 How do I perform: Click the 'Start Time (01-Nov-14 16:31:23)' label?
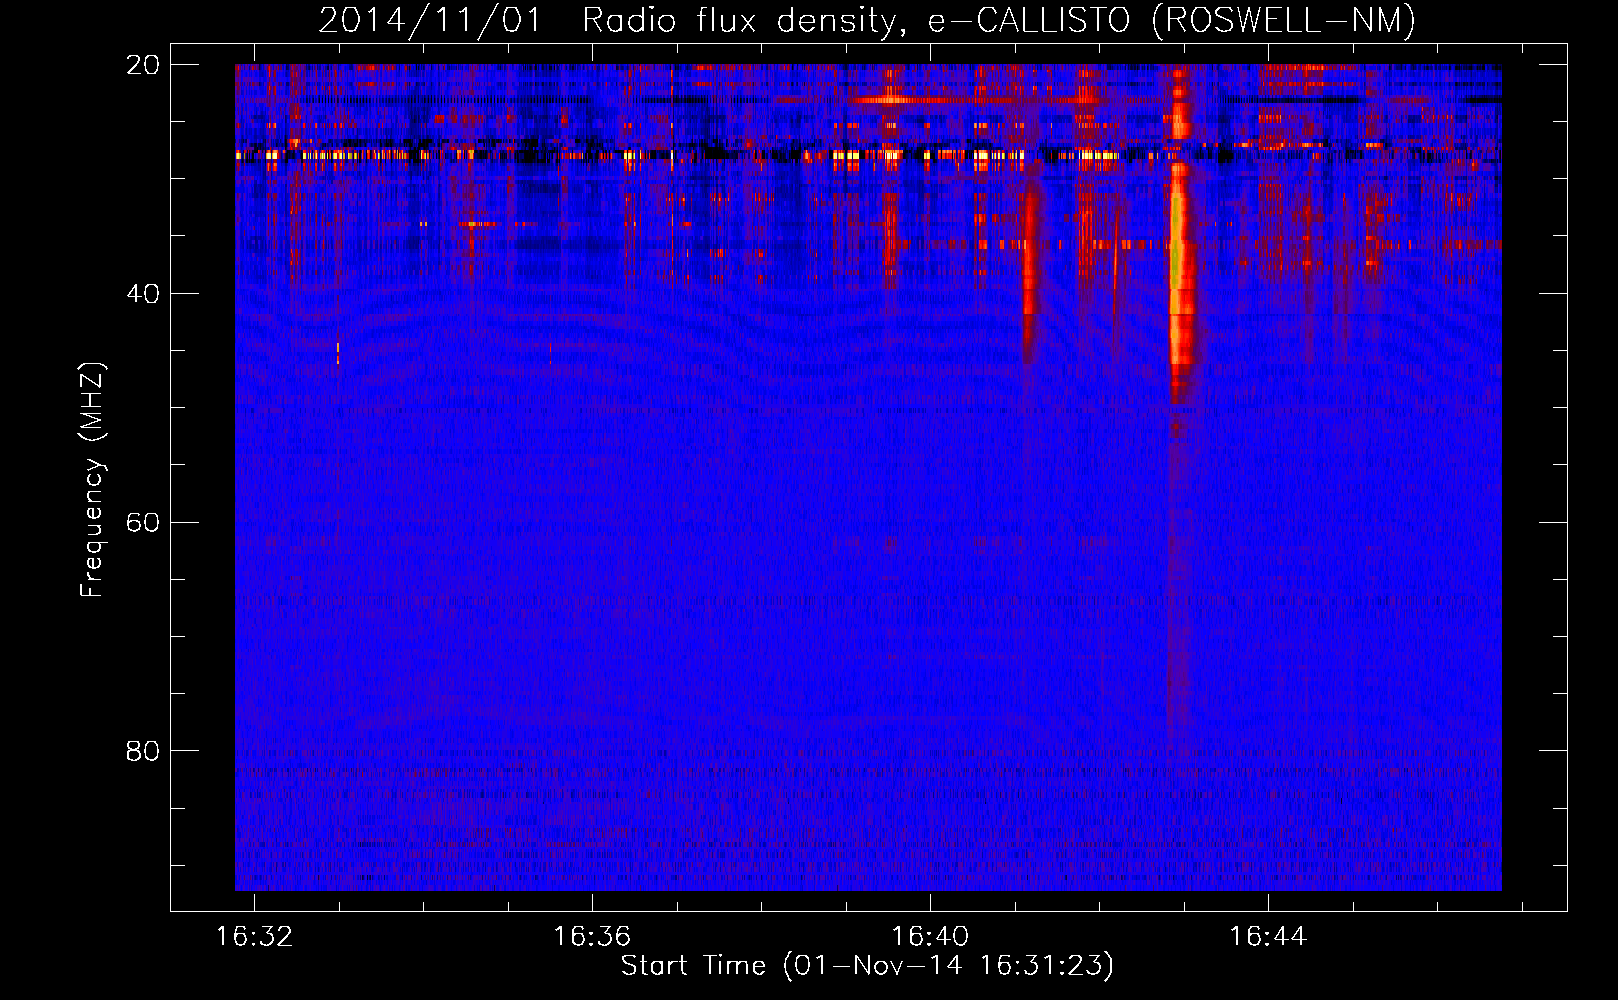867,966
